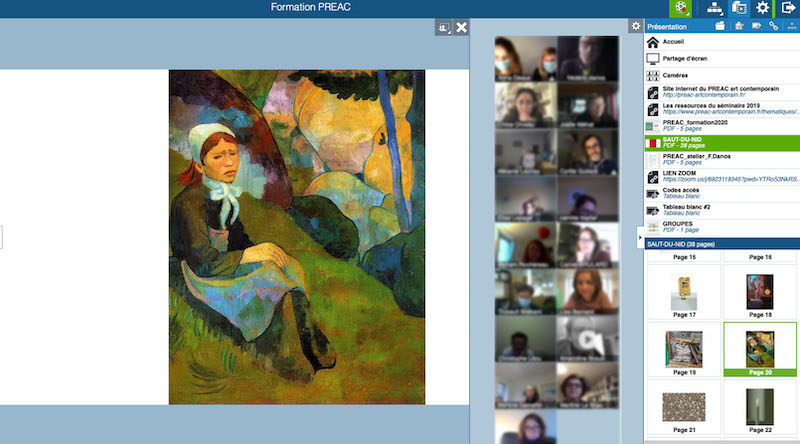Screen dimensions: 800x444
Task: Select the highlighted Page 20 thumbnail
Action: [760, 350]
